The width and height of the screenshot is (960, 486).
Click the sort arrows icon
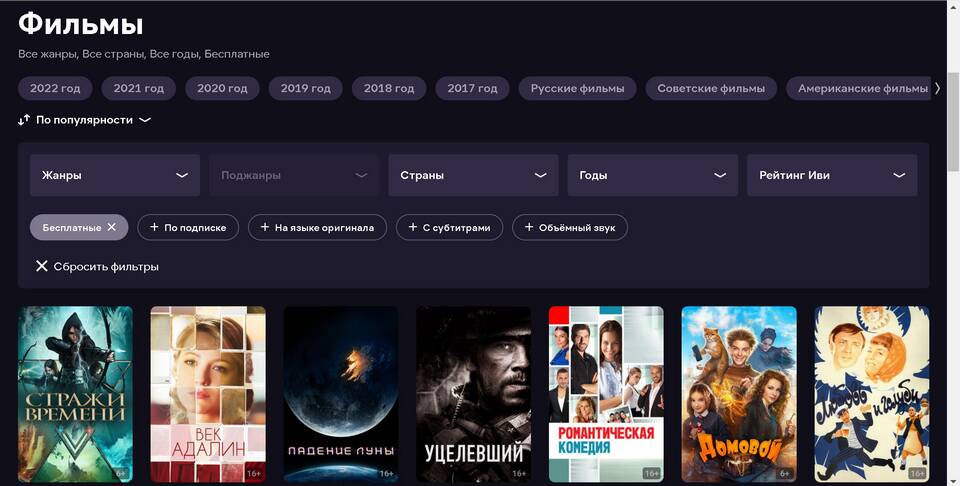pyautogui.click(x=24, y=120)
